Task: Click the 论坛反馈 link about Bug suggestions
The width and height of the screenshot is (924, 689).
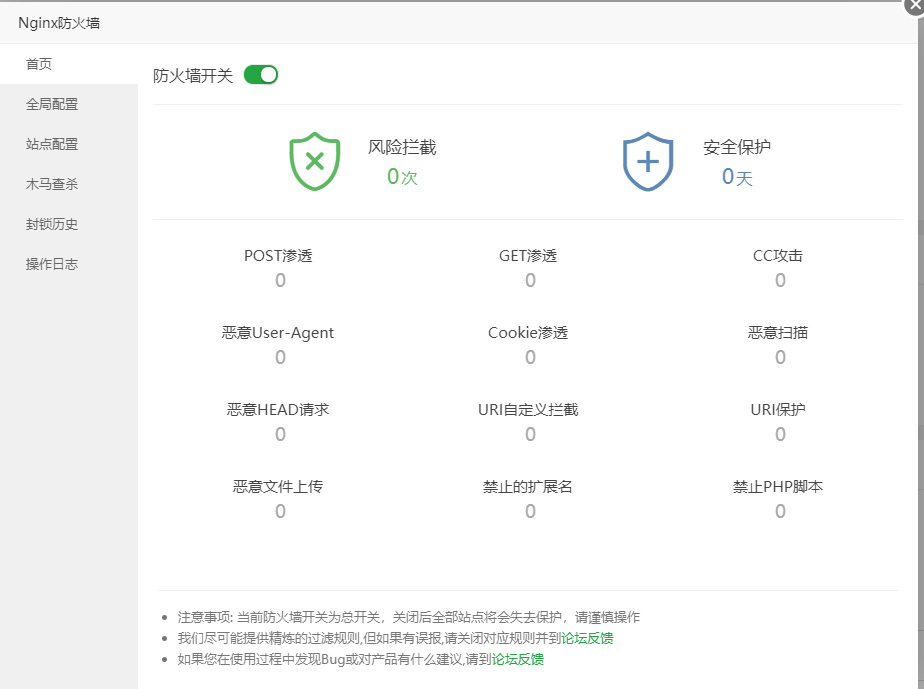Action: tap(517, 659)
